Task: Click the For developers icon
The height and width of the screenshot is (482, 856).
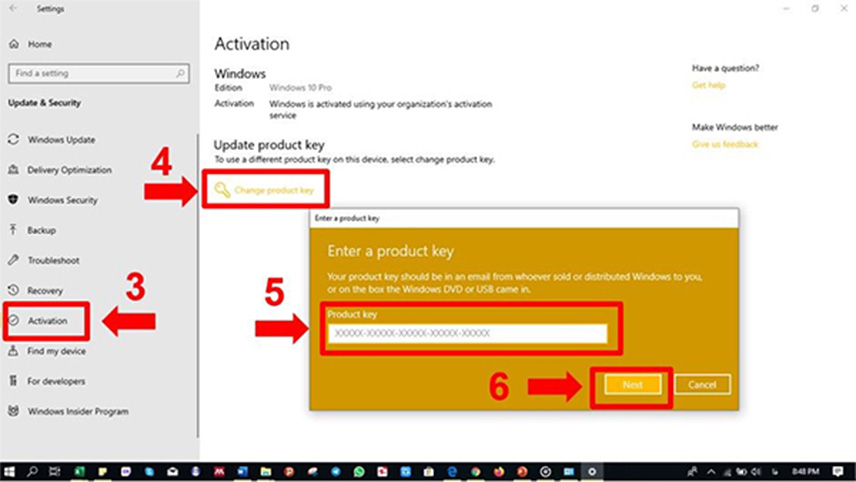Action: [14, 380]
